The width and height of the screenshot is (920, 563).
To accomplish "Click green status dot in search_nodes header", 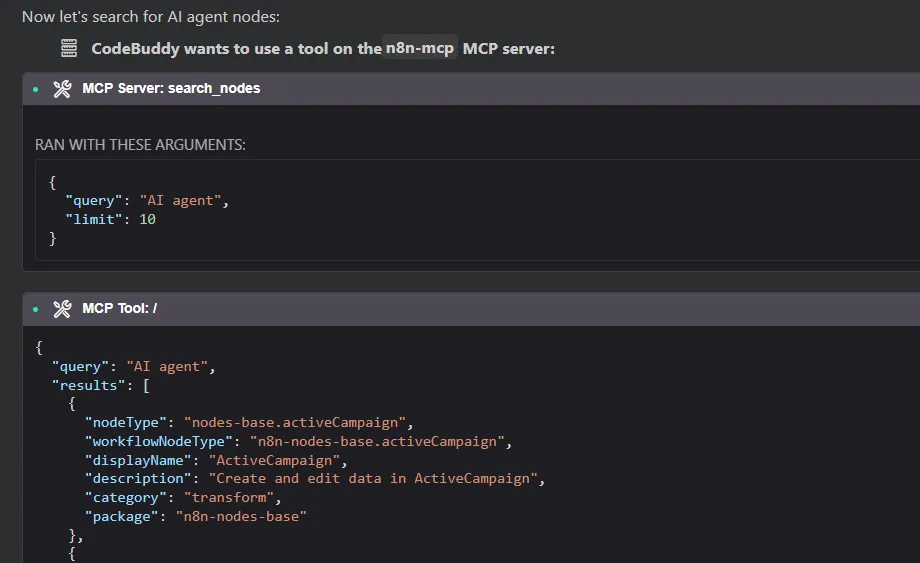I will point(36,89).
